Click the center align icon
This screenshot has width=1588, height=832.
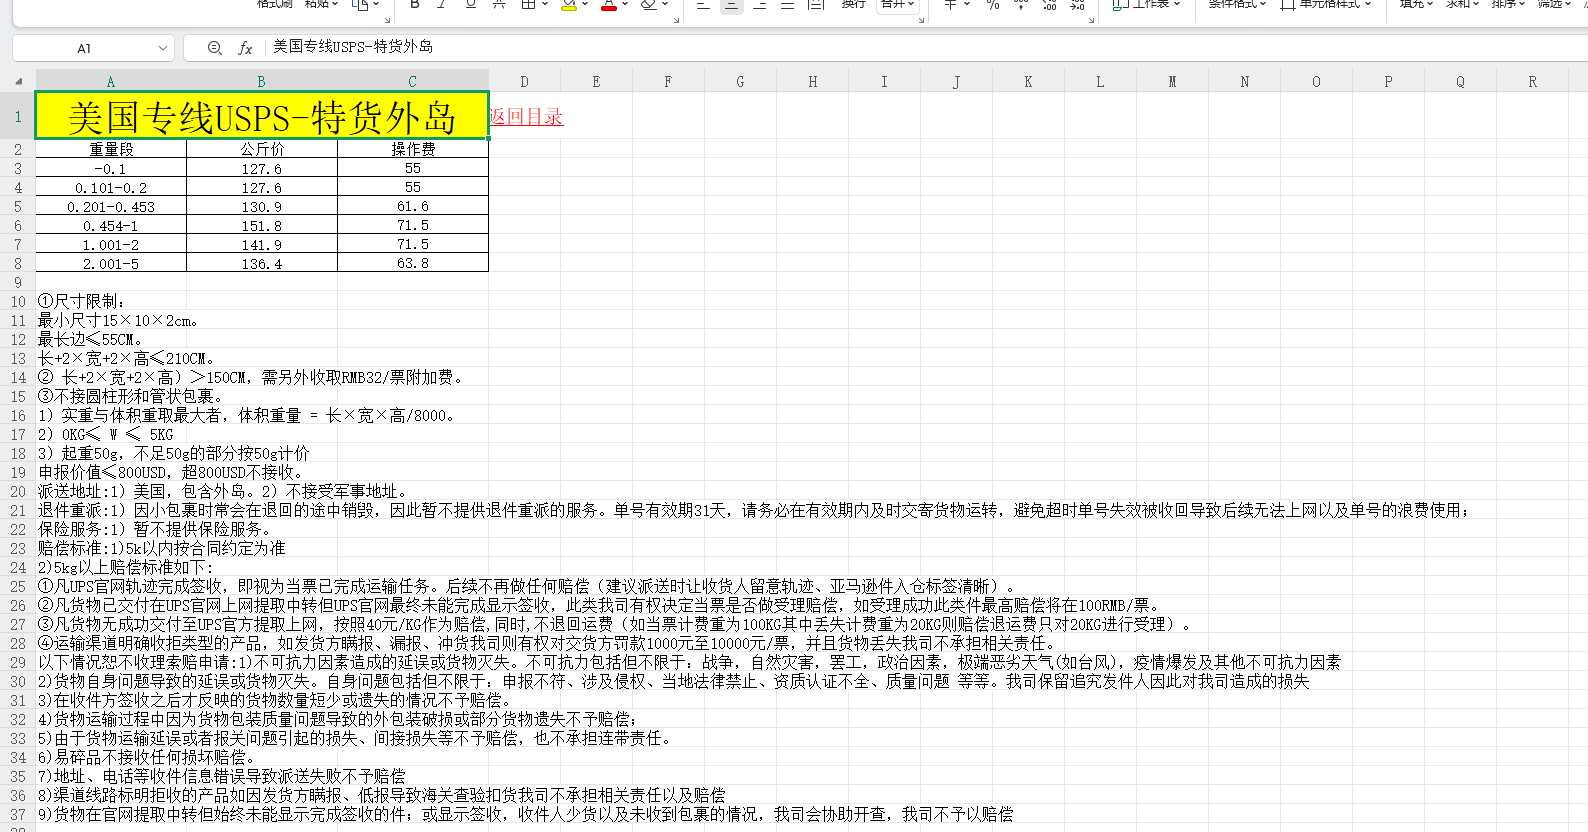(x=732, y=5)
